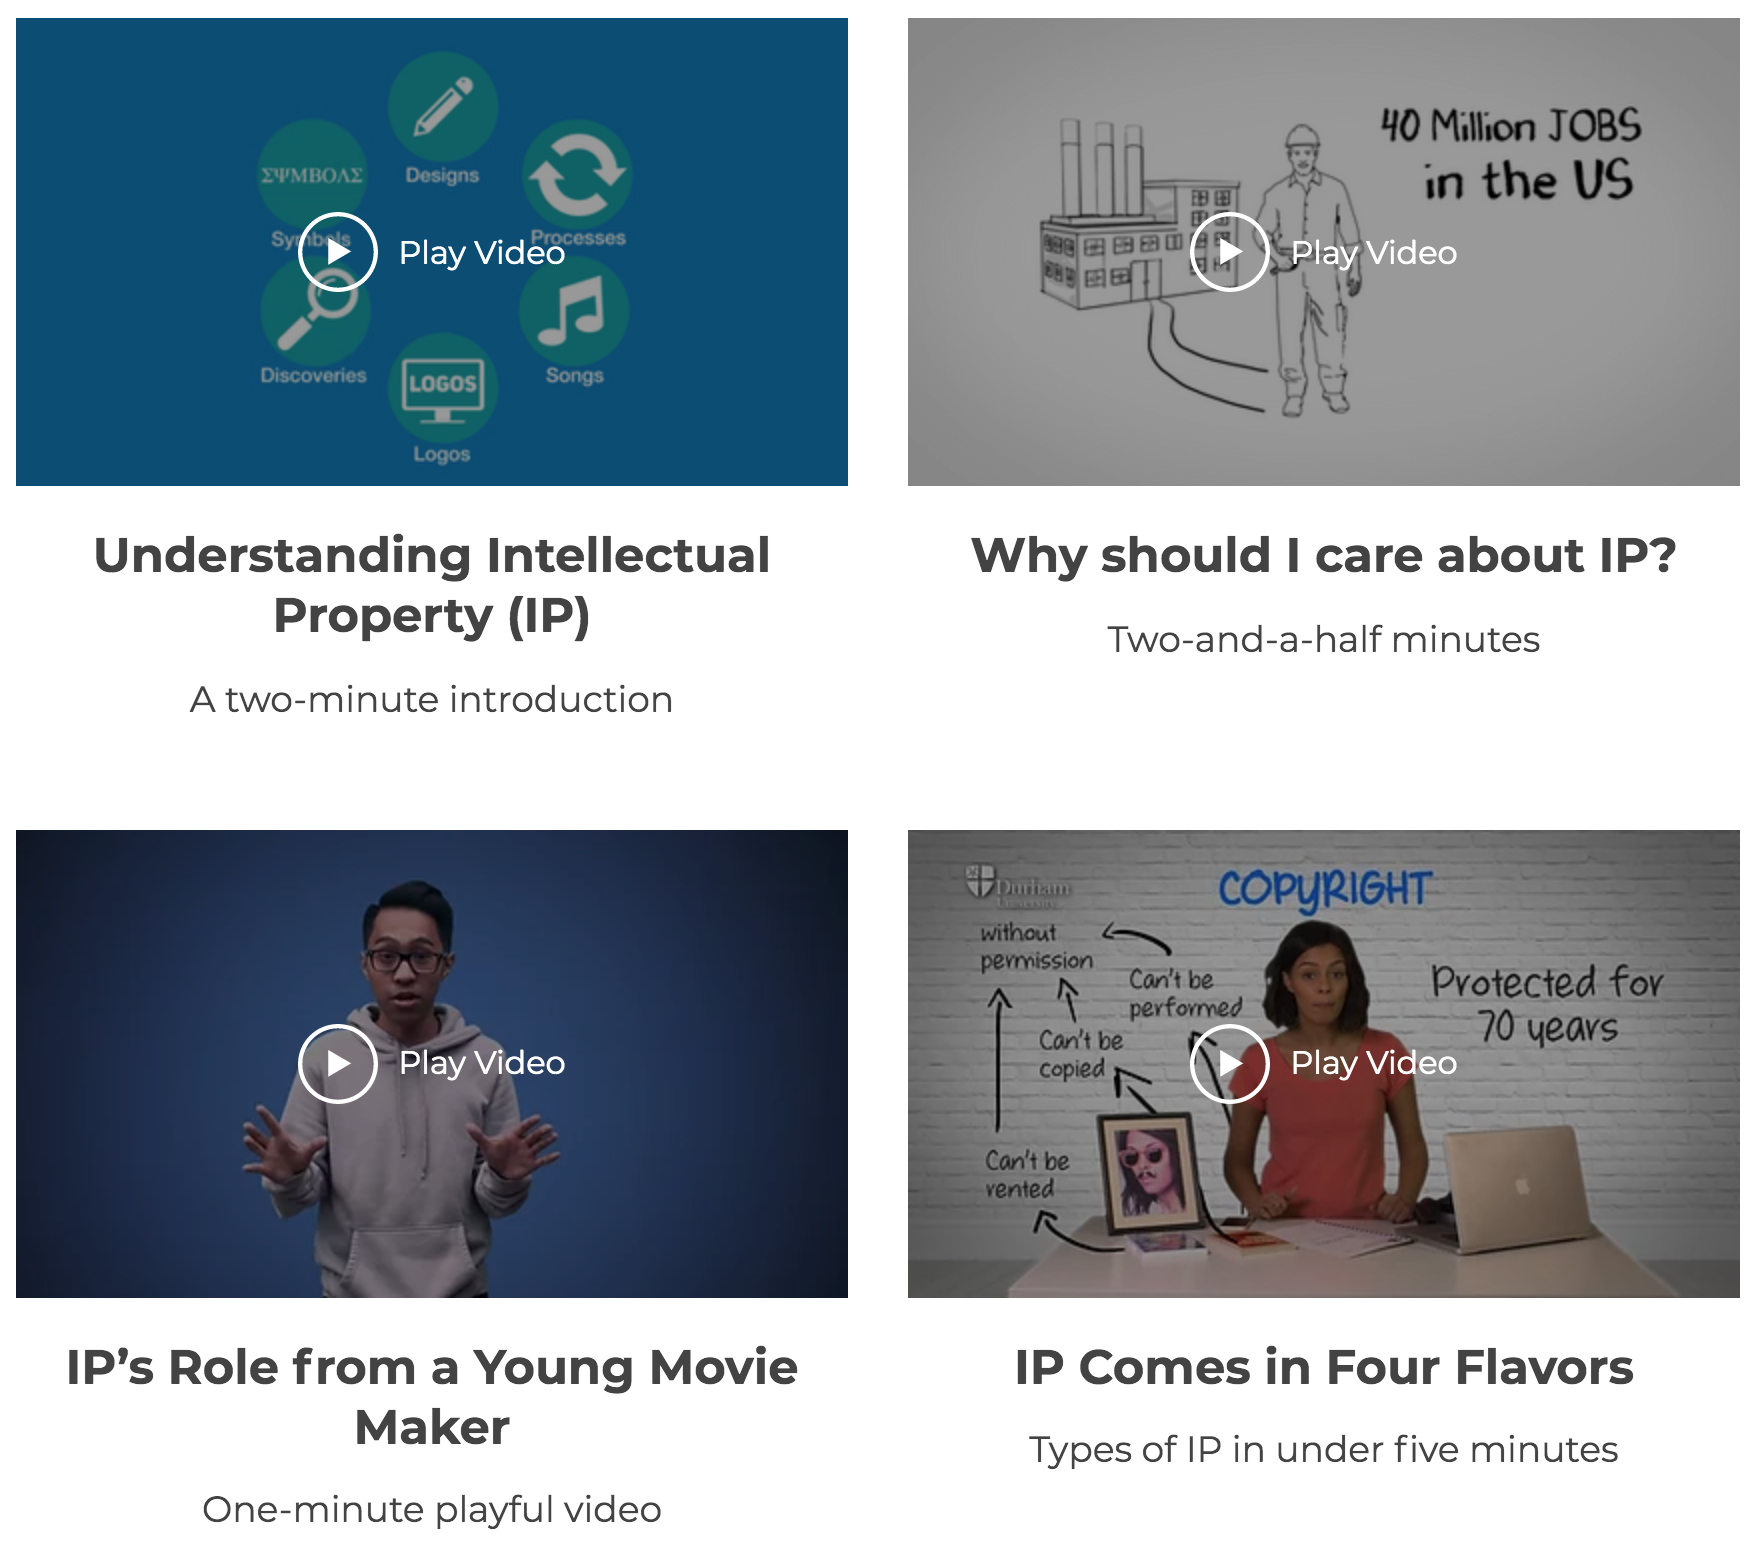Click the Symbols Greek text circle icon
This screenshot has height=1548, width=1758.
[312, 175]
